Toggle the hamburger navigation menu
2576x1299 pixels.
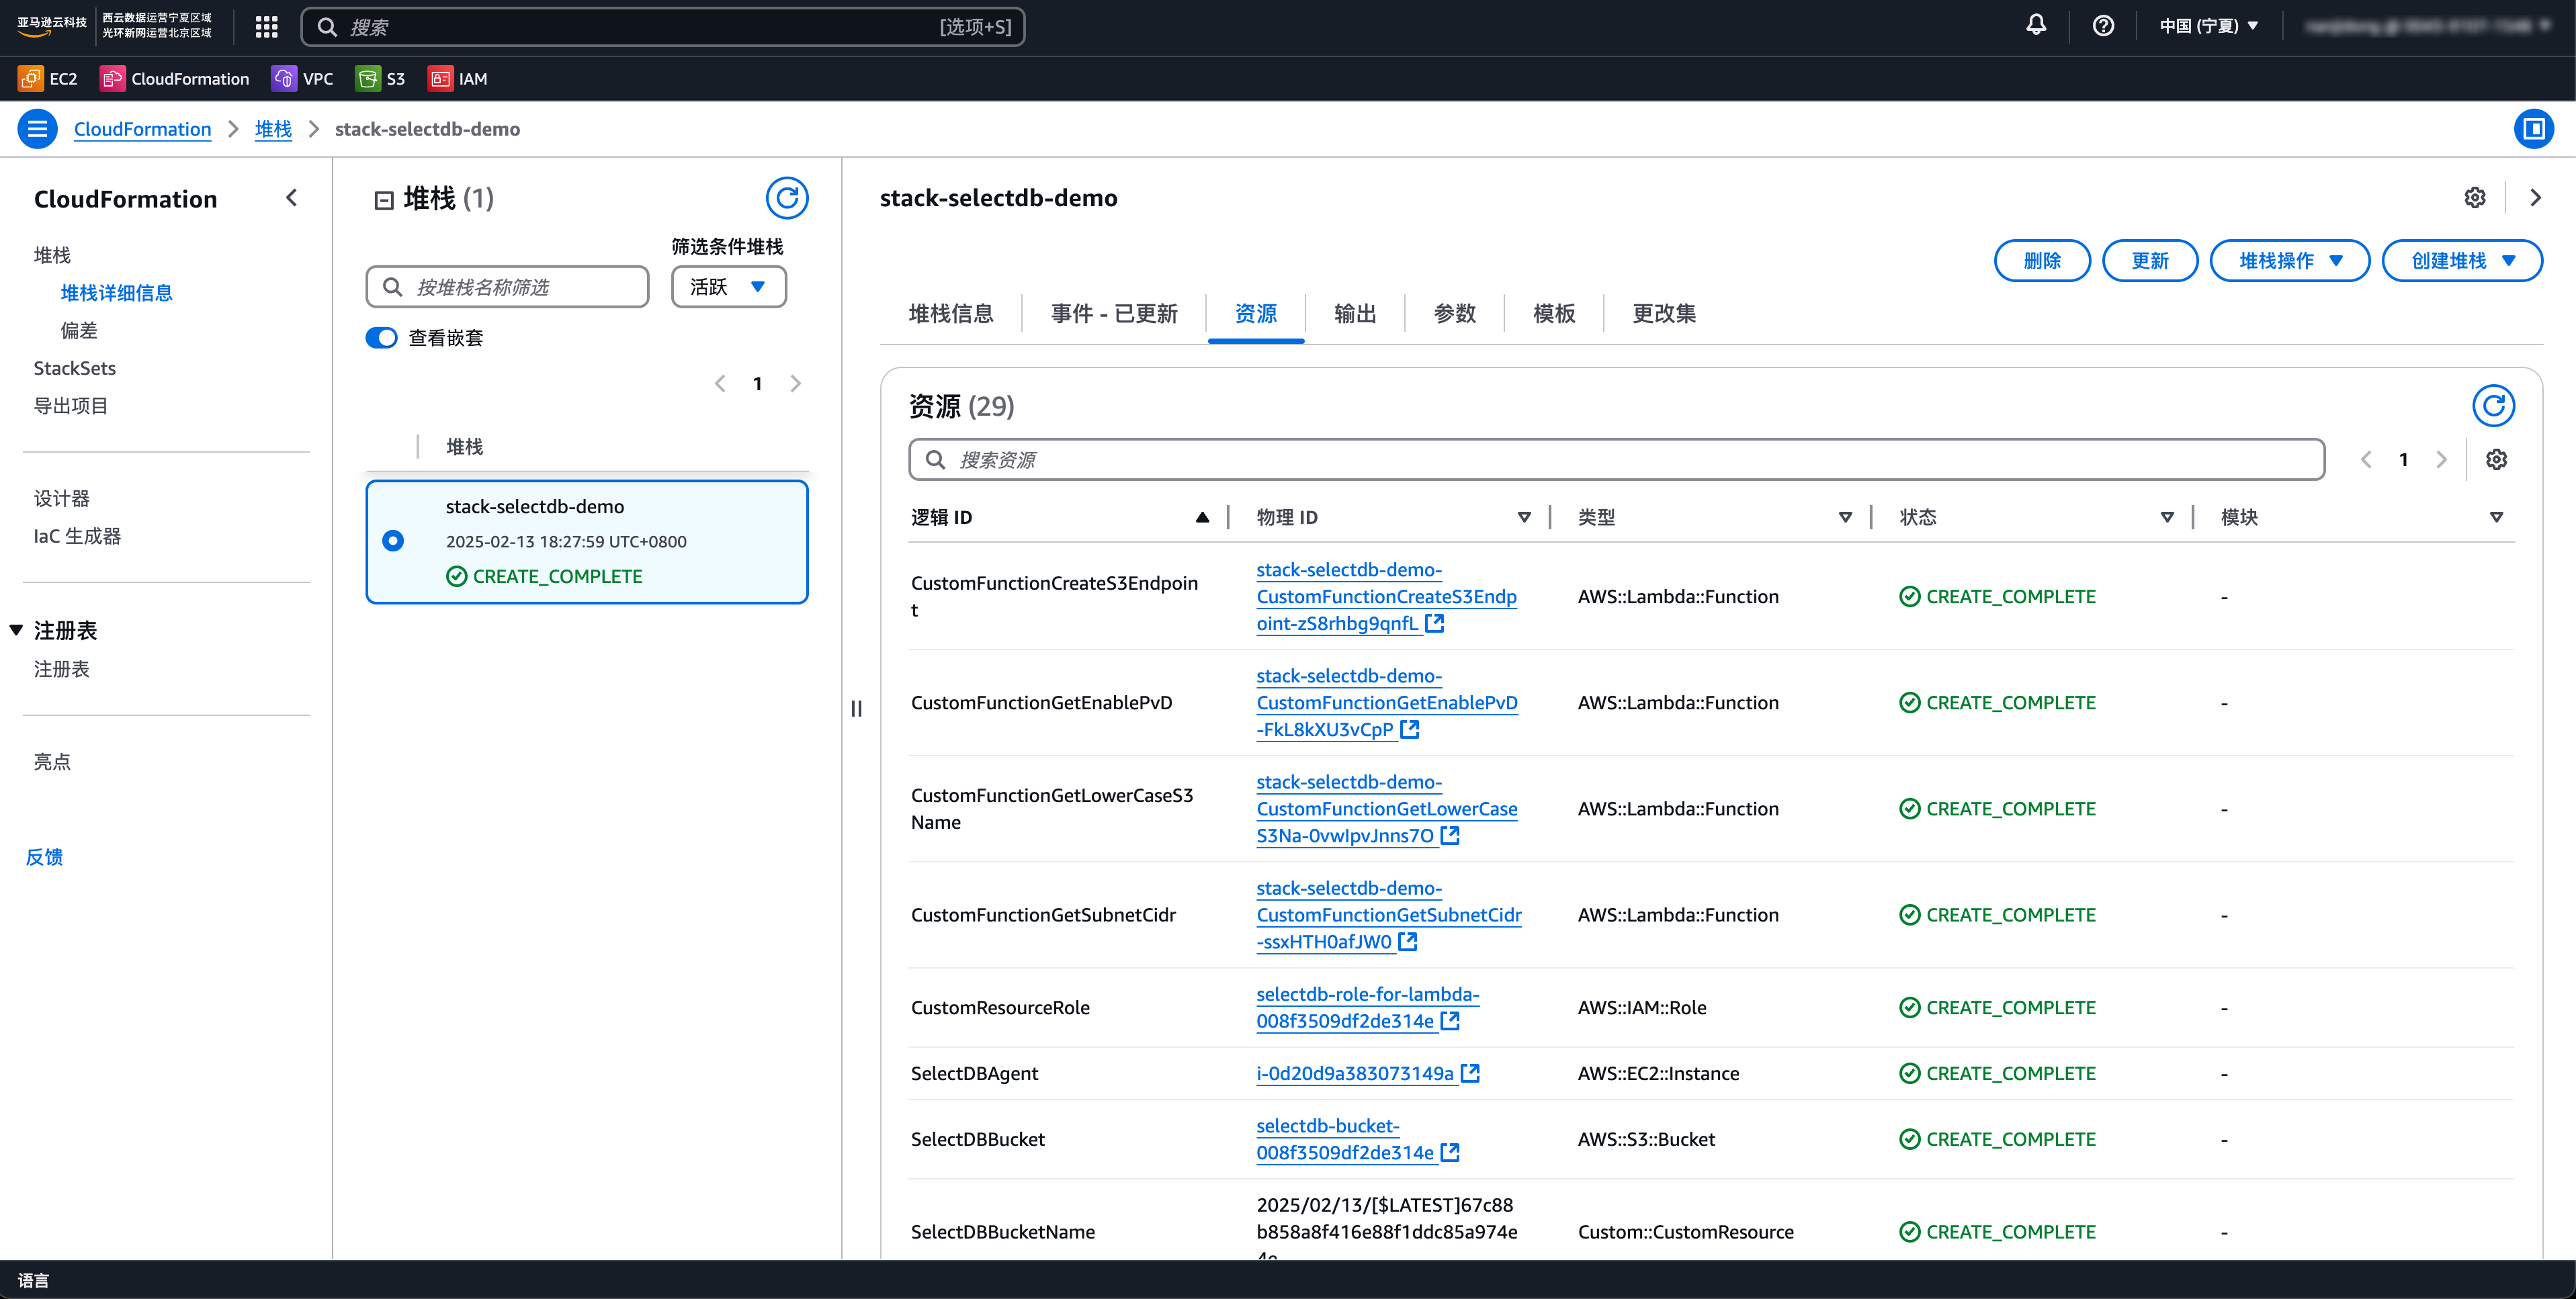pyautogui.click(x=37, y=129)
